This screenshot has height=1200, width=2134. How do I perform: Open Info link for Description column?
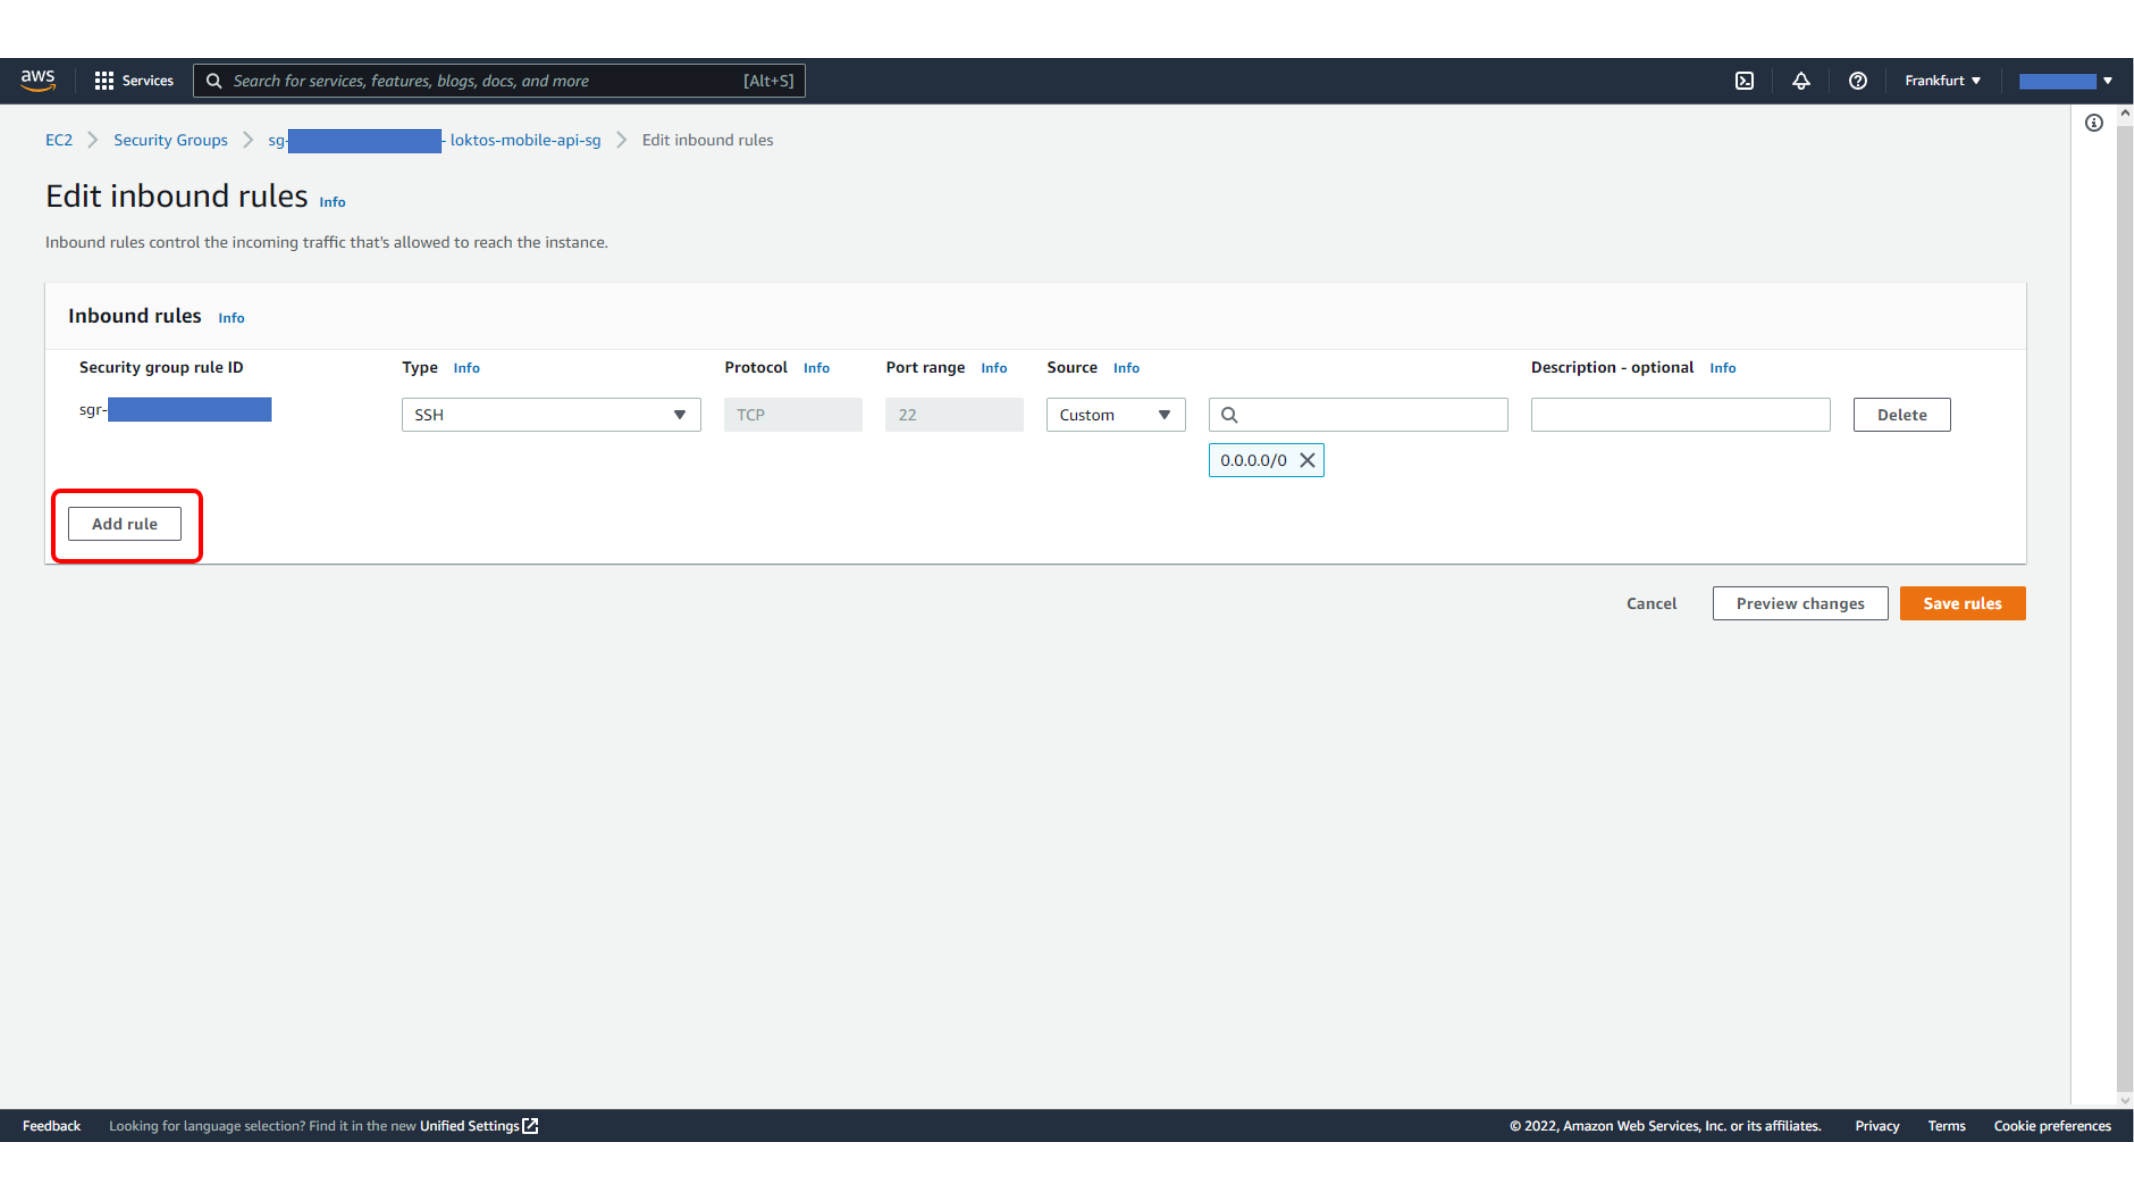pos(1722,368)
